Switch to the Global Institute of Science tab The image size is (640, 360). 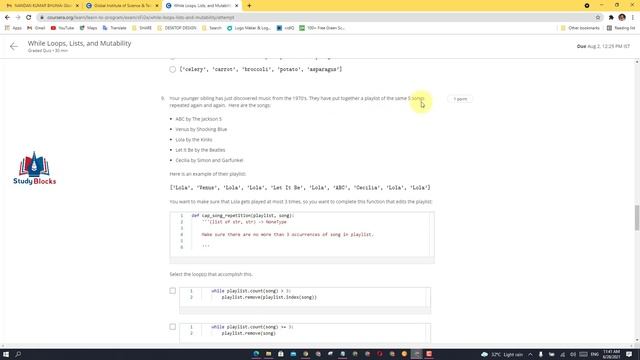pyautogui.click(x=121, y=6)
